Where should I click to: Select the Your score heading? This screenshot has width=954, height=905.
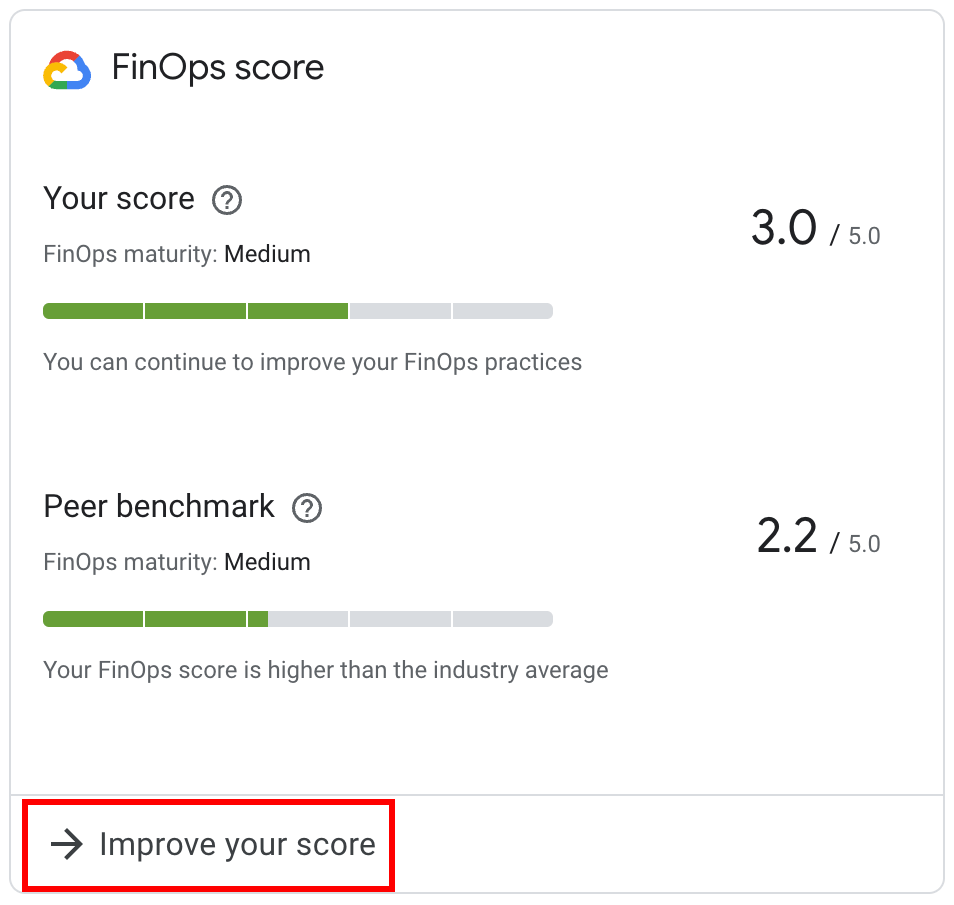click(119, 199)
